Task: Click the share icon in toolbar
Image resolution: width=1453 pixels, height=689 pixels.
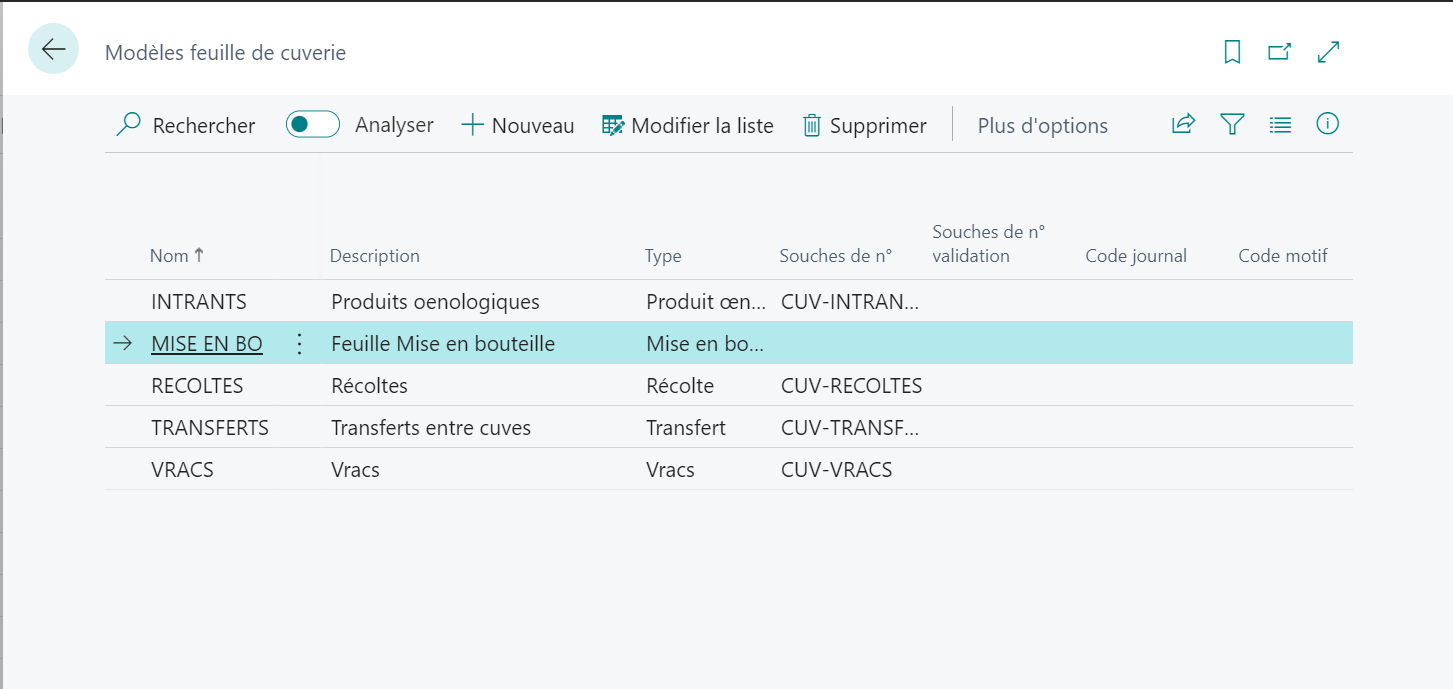Action: point(1183,124)
